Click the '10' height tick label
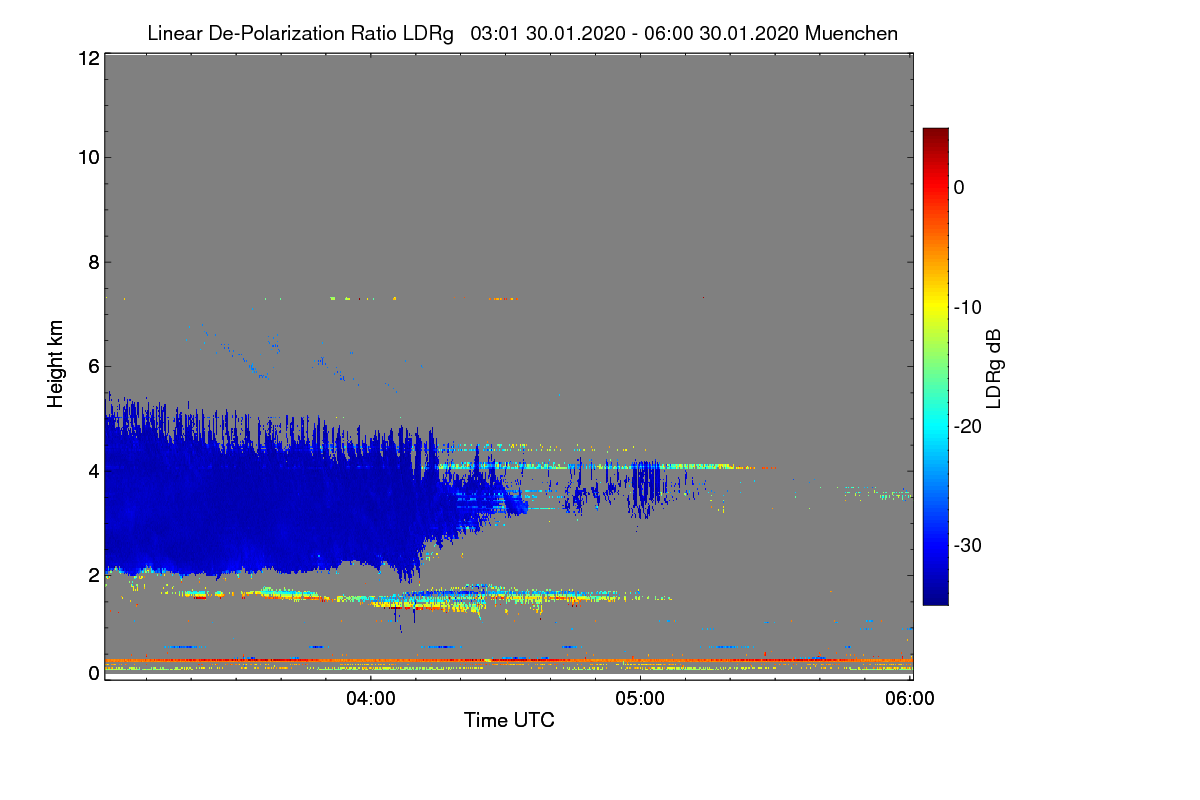This screenshot has width=1200, height=800. click(x=88, y=157)
